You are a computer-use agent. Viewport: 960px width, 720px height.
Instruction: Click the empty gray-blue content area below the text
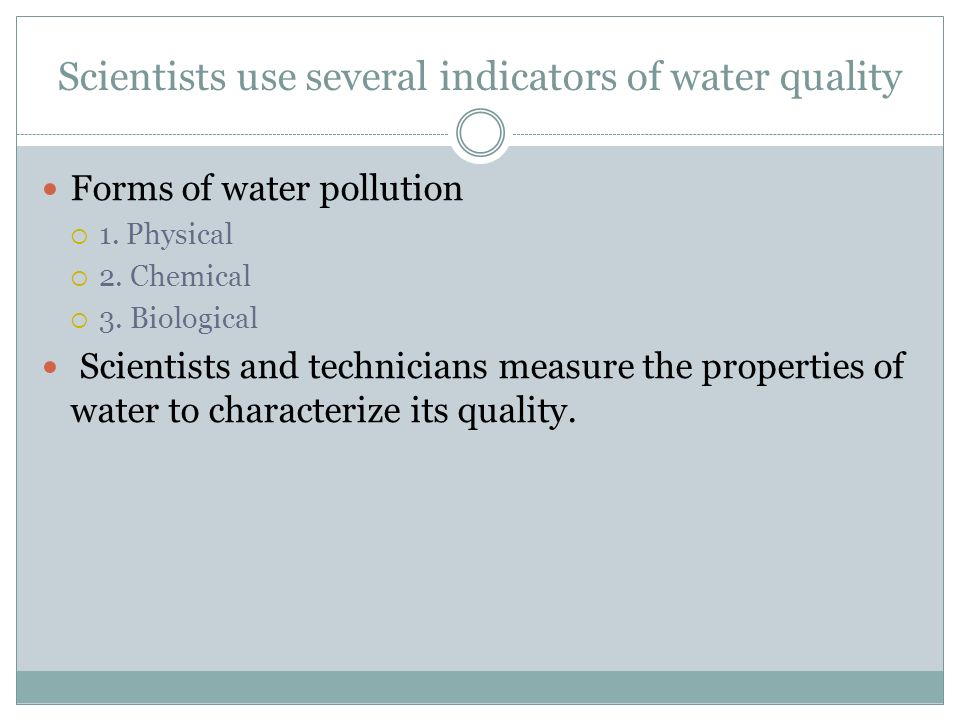click(x=480, y=551)
